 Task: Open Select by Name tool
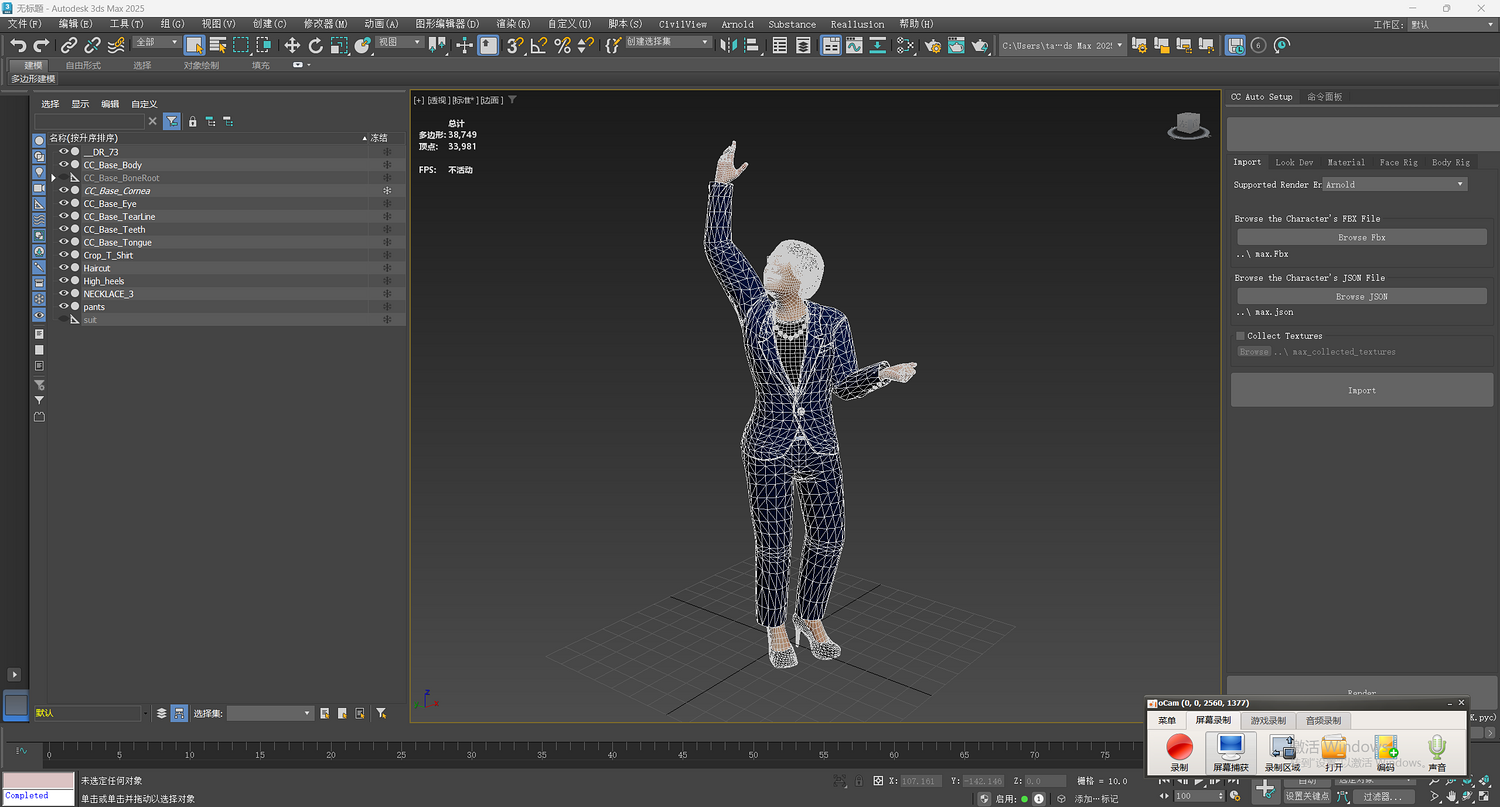(x=217, y=45)
